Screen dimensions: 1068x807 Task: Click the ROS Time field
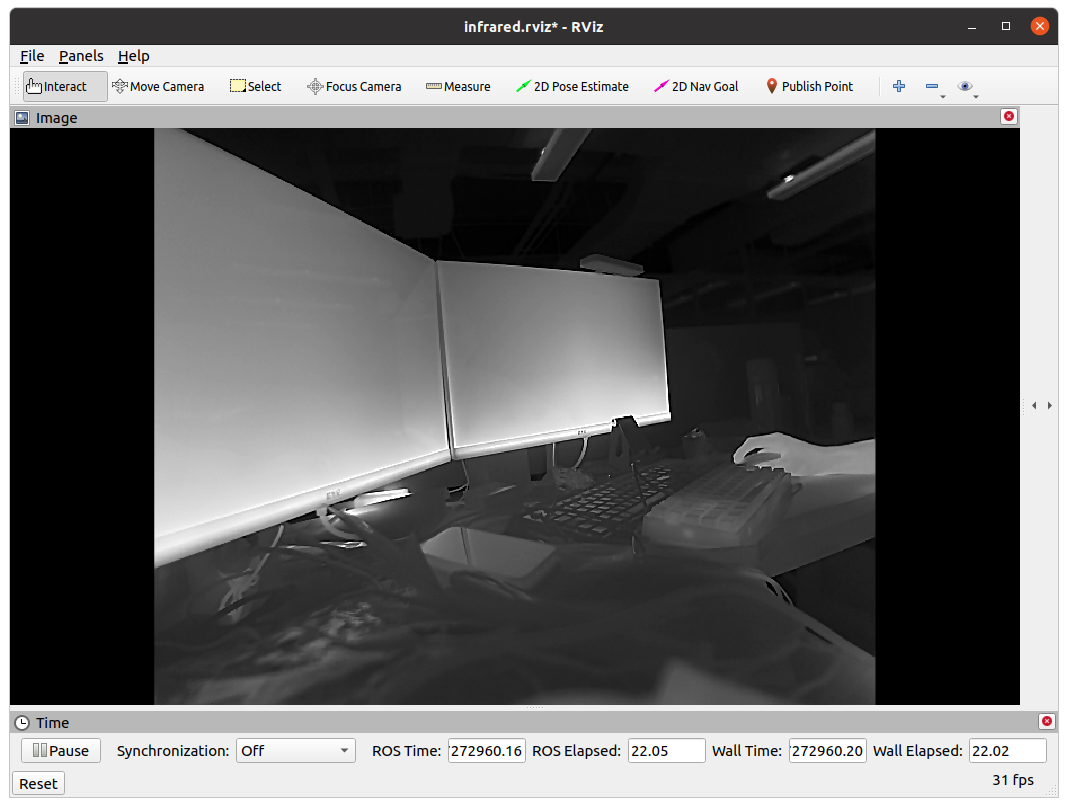tap(486, 750)
